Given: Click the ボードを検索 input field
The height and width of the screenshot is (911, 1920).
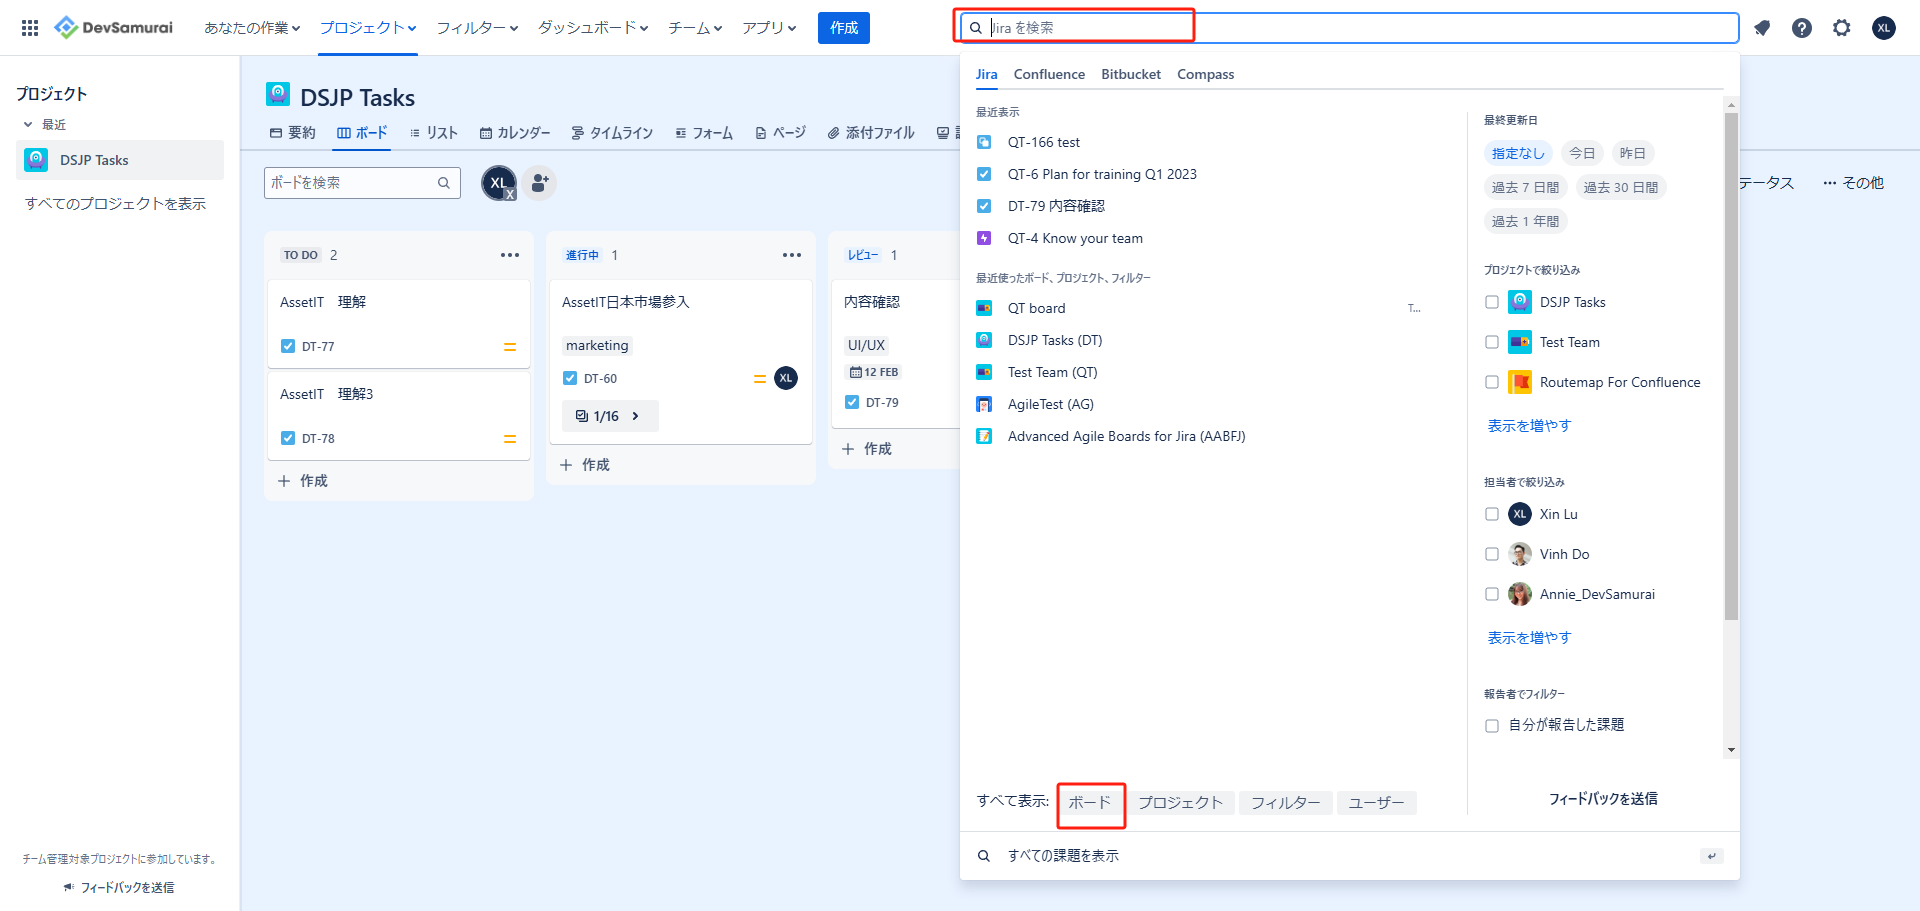Looking at the screenshot, I should (350, 183).
